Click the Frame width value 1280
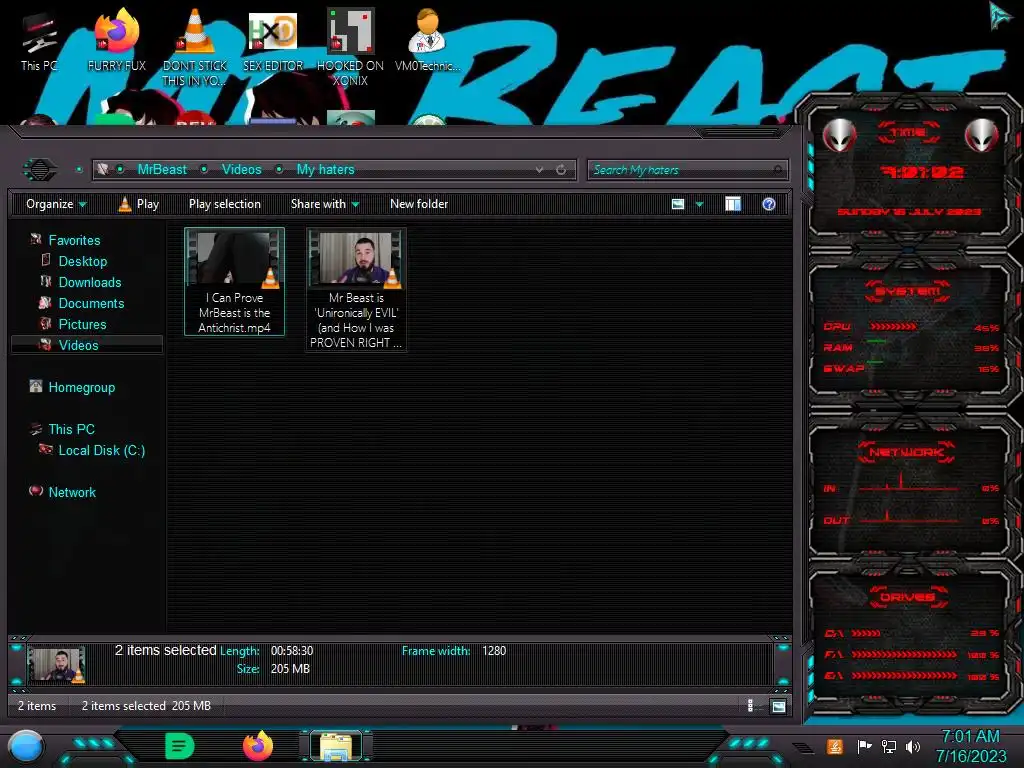Image resolution: width=1024 pixels, height=768 pixels. (x=494, y=650)
